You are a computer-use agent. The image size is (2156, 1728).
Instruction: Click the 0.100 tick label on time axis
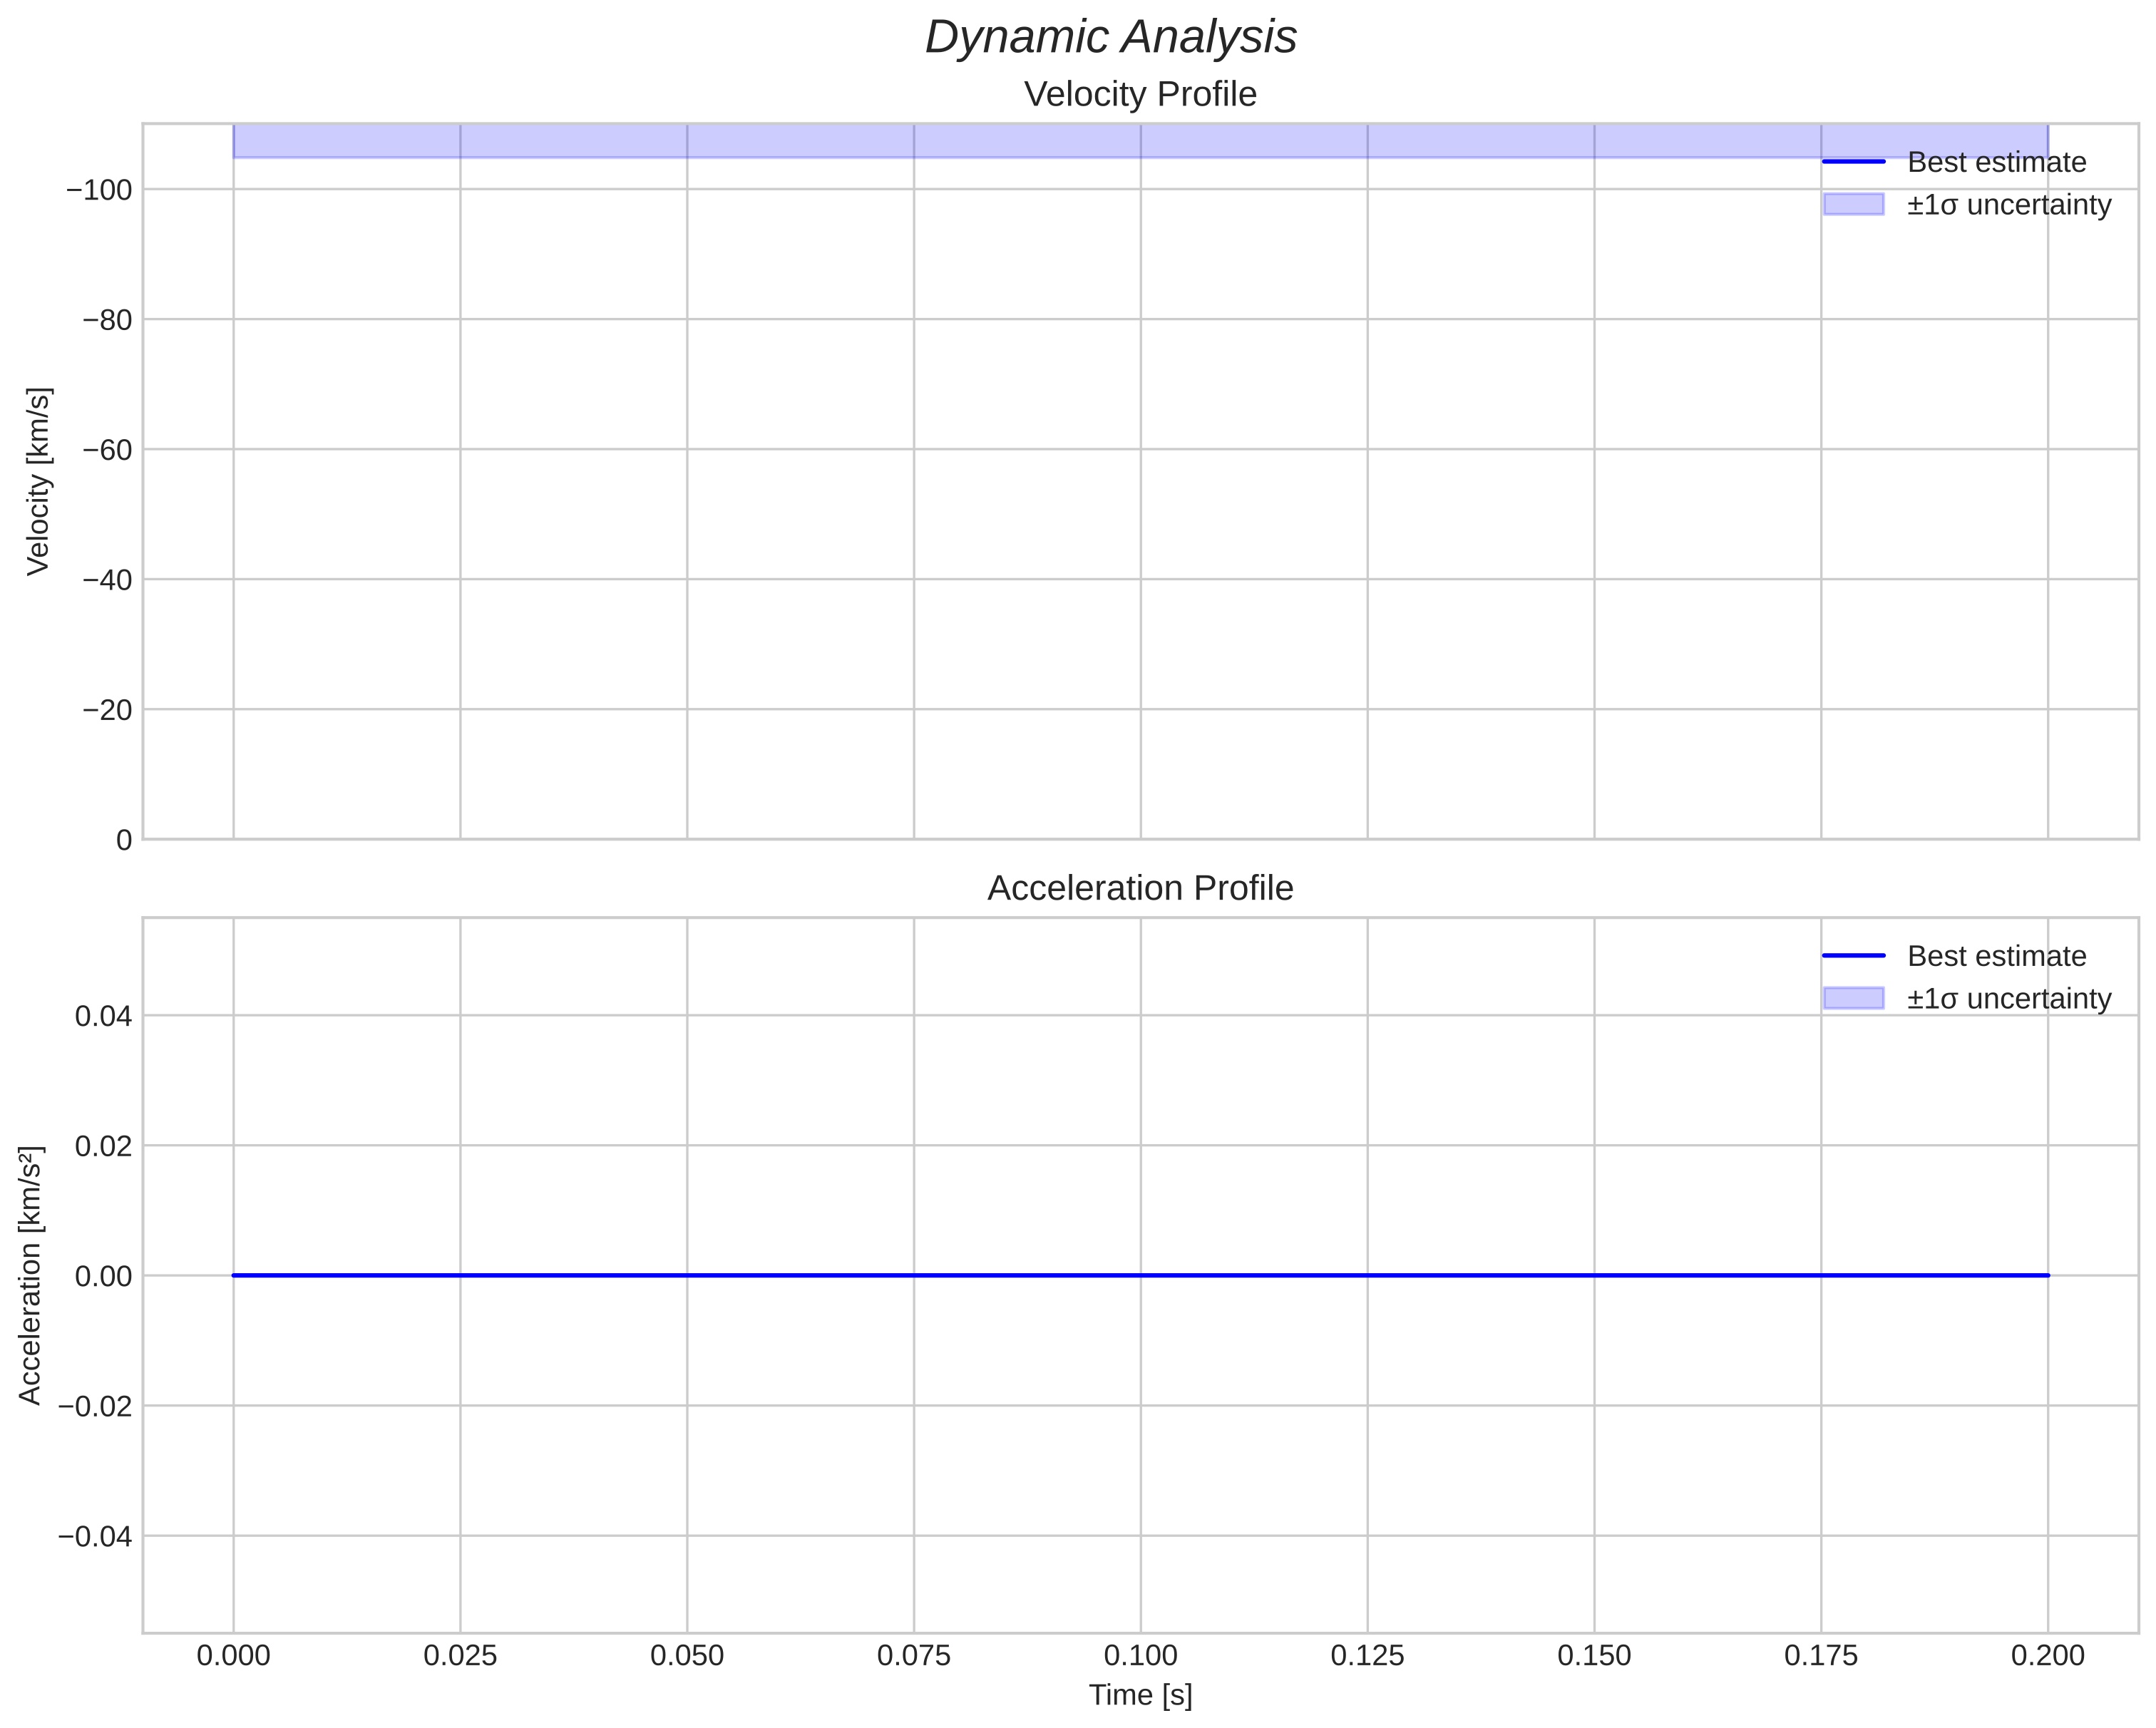pyautogui.click(x=1140, y=1656)
